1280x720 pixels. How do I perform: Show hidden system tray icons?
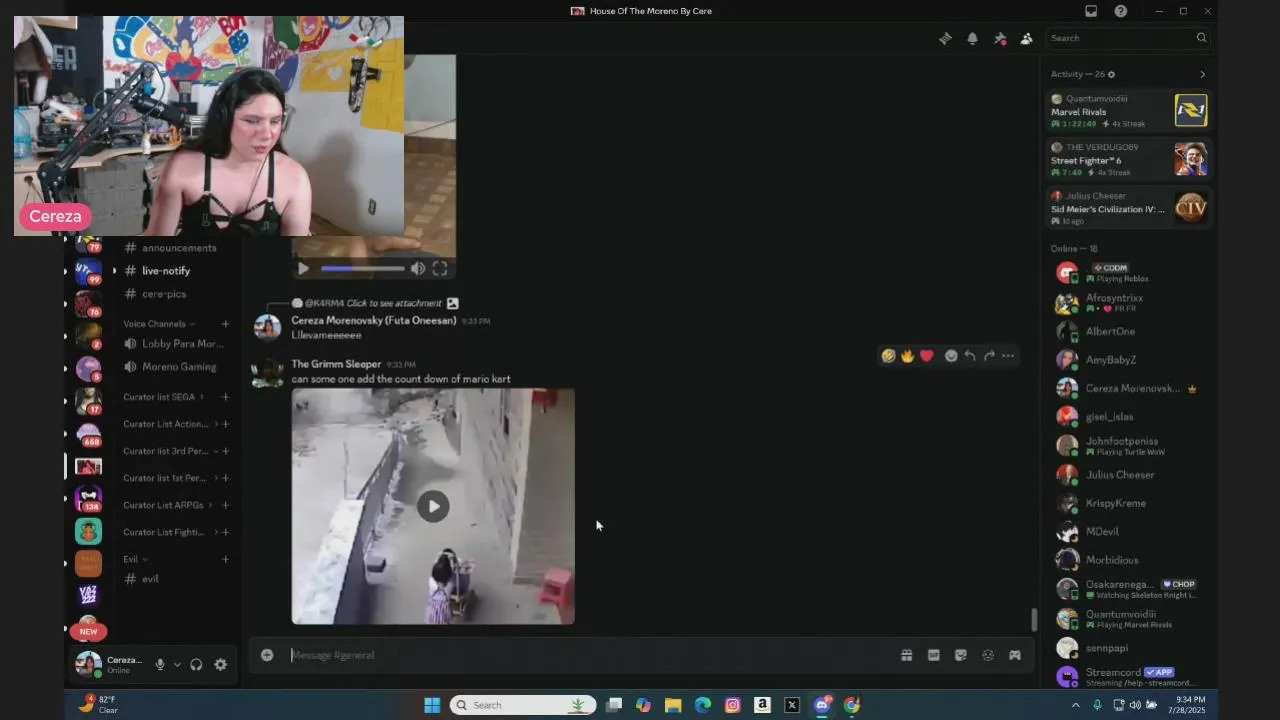click(x=1075, y=705)
